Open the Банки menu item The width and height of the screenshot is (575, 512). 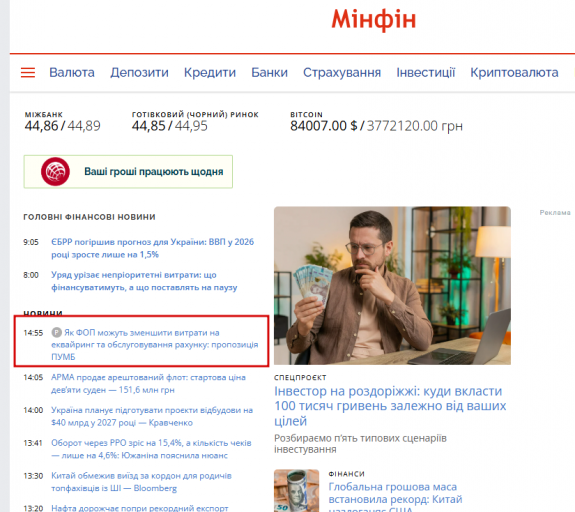(269, 72)
